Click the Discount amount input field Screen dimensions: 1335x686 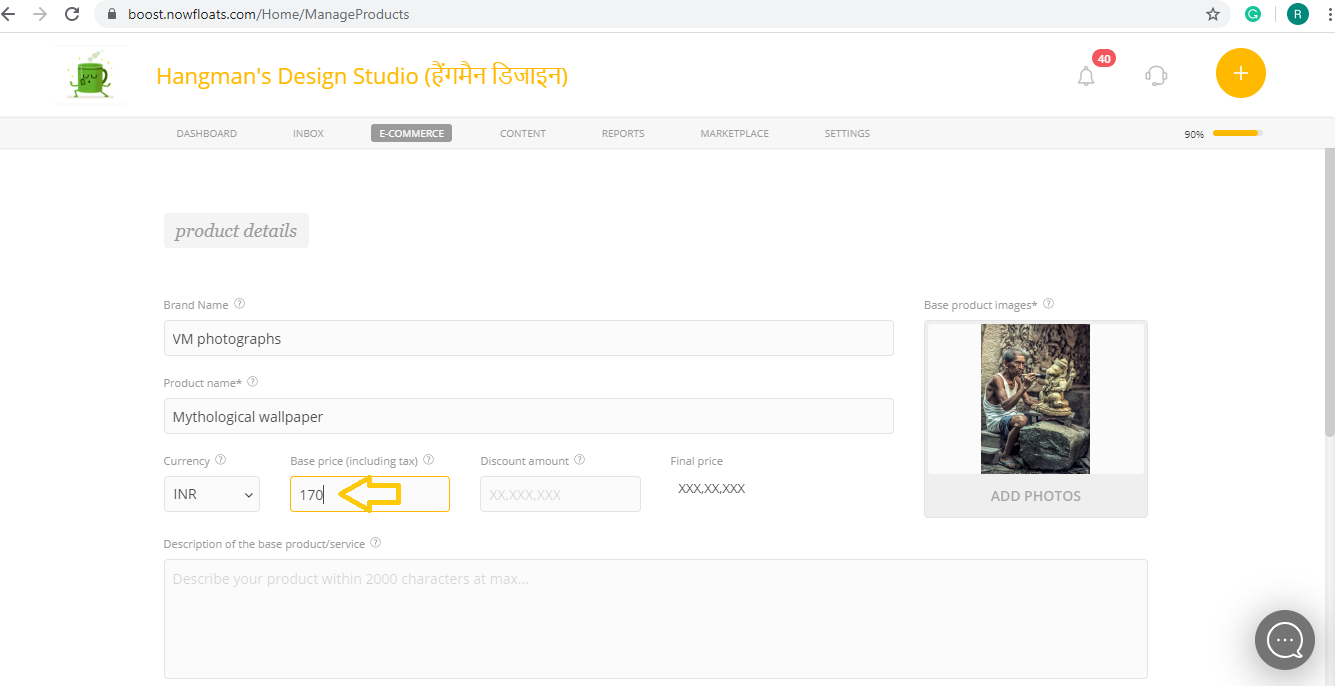click(560, 494)
